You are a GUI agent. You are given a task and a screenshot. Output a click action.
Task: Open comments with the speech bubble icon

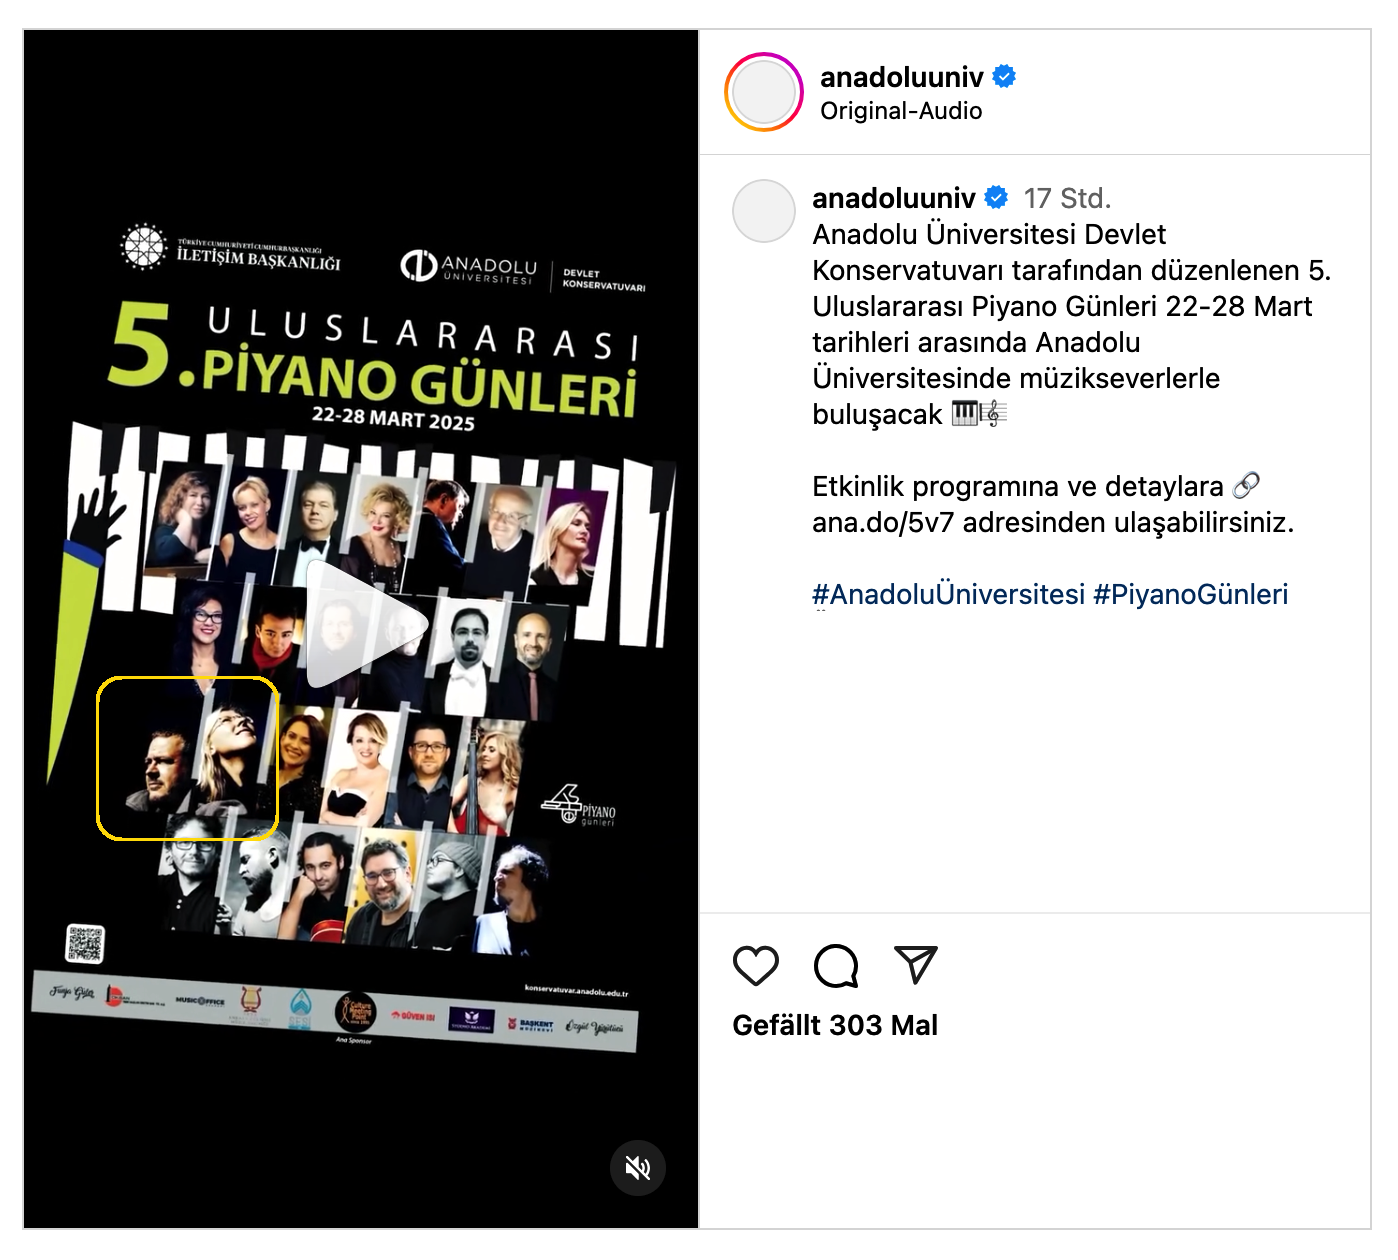point(836,965)
